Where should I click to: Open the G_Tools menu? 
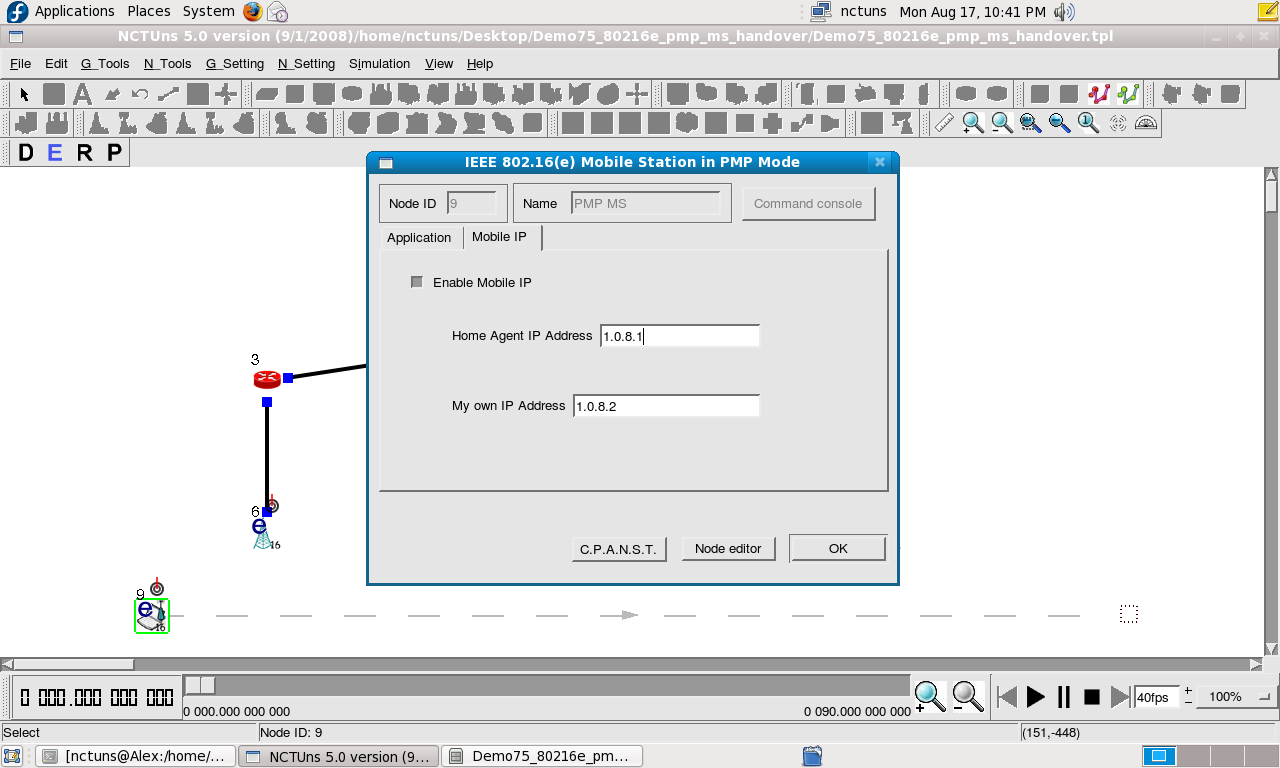(105, 63)
